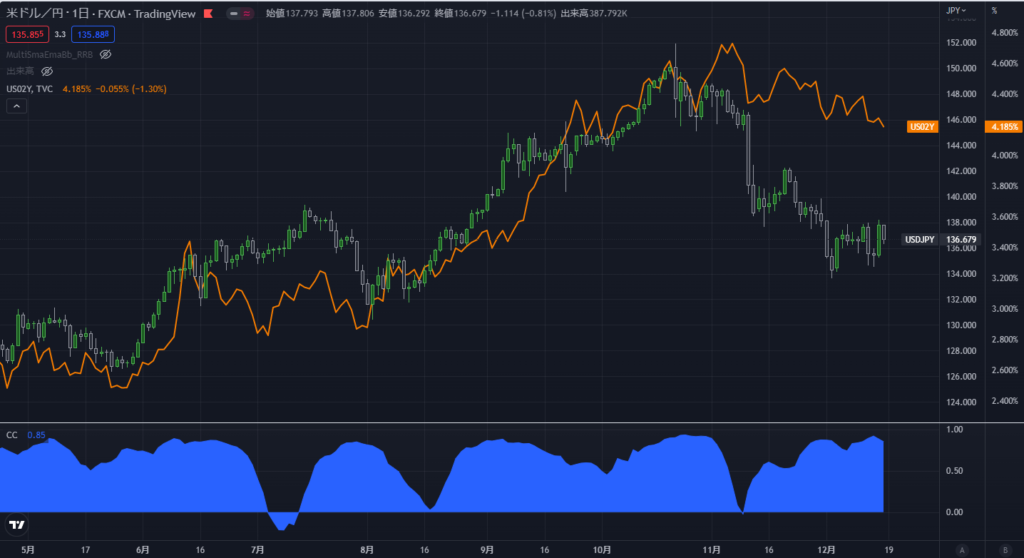Open the JPY currency dropdown
Image resolution: width=1024 pixels, height=558 pixels.
click(958, 10)
